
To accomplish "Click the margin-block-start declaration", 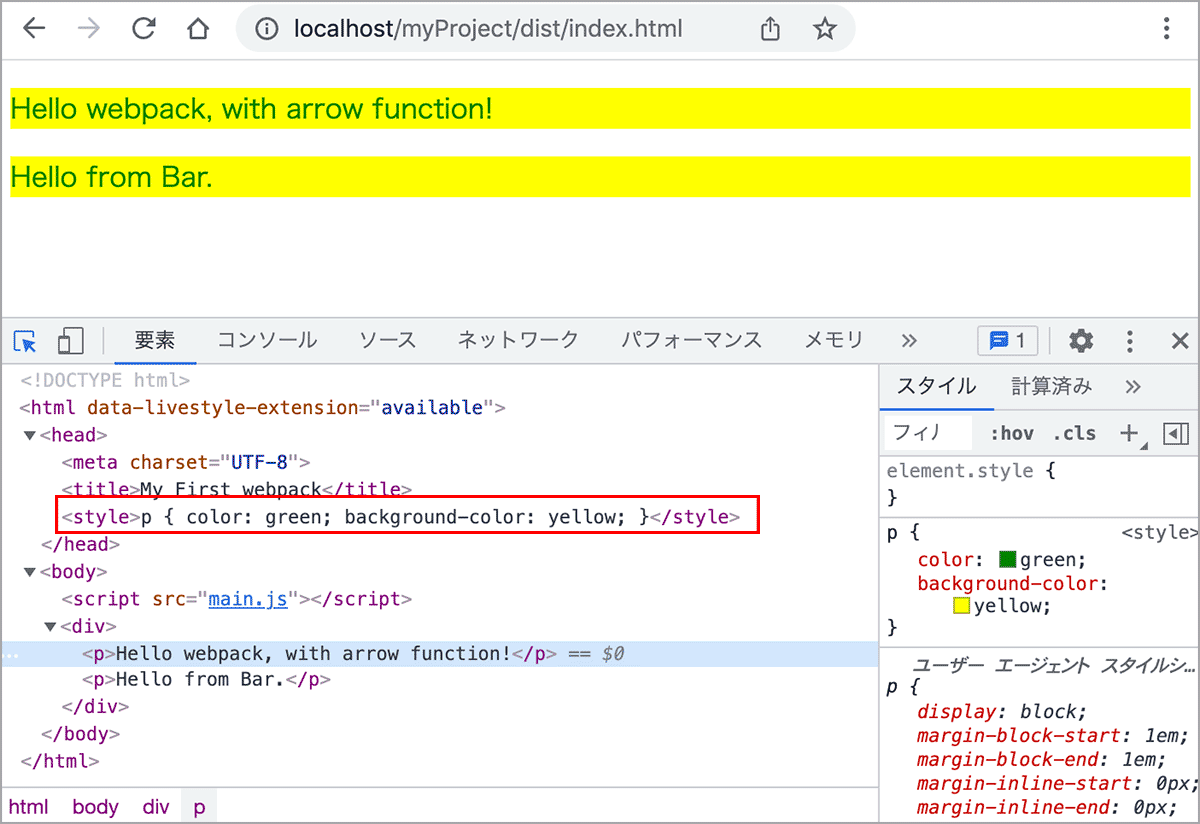I will 1053,736.
